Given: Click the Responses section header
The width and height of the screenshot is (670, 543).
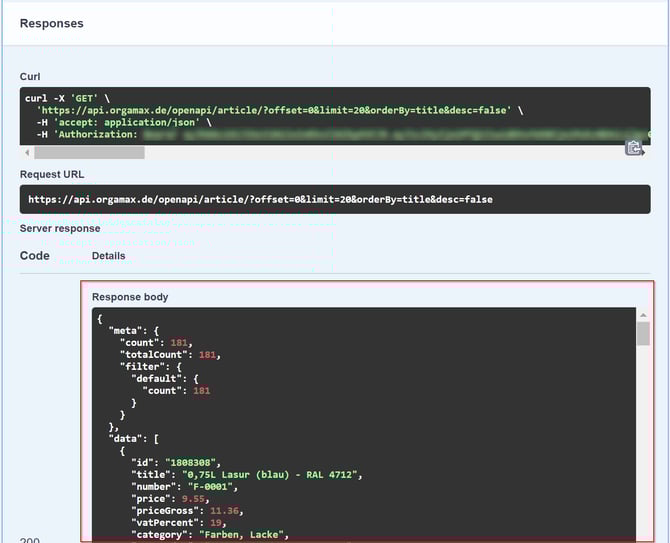Looking at the screenshot, I should (x=52, y=23).
